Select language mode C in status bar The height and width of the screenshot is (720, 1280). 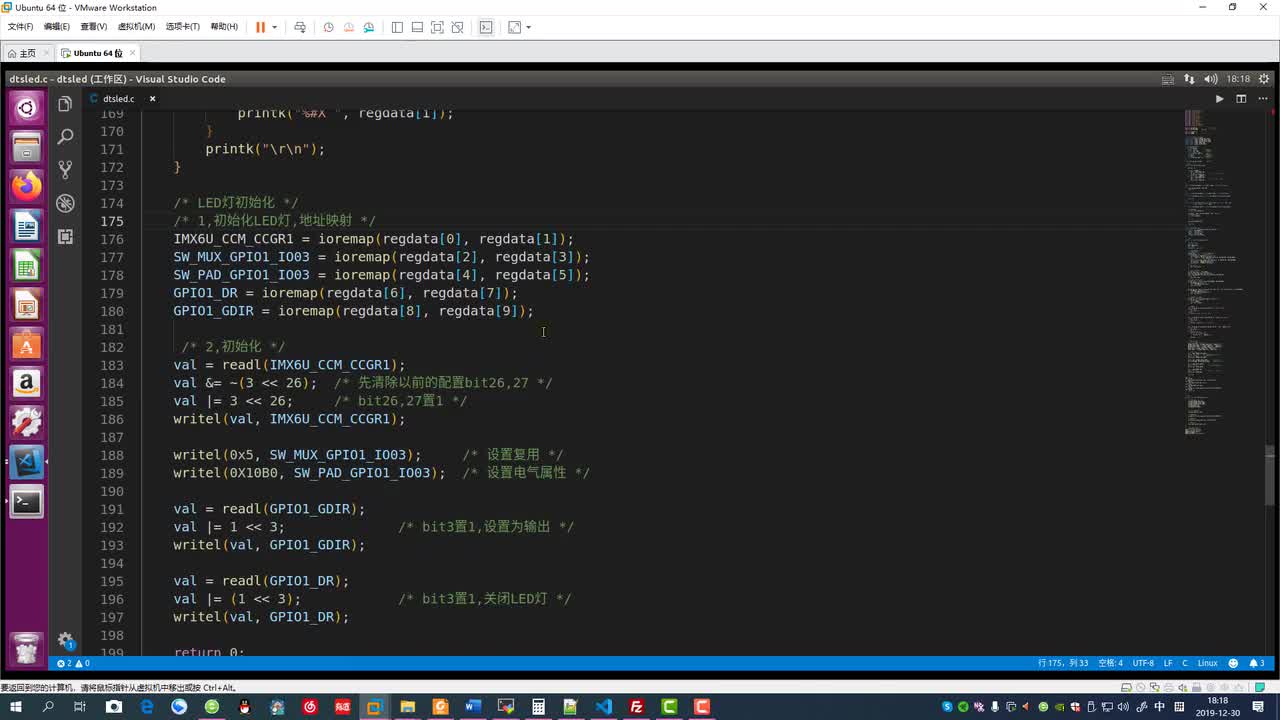pyautogui.click(x=1185, y=663)
